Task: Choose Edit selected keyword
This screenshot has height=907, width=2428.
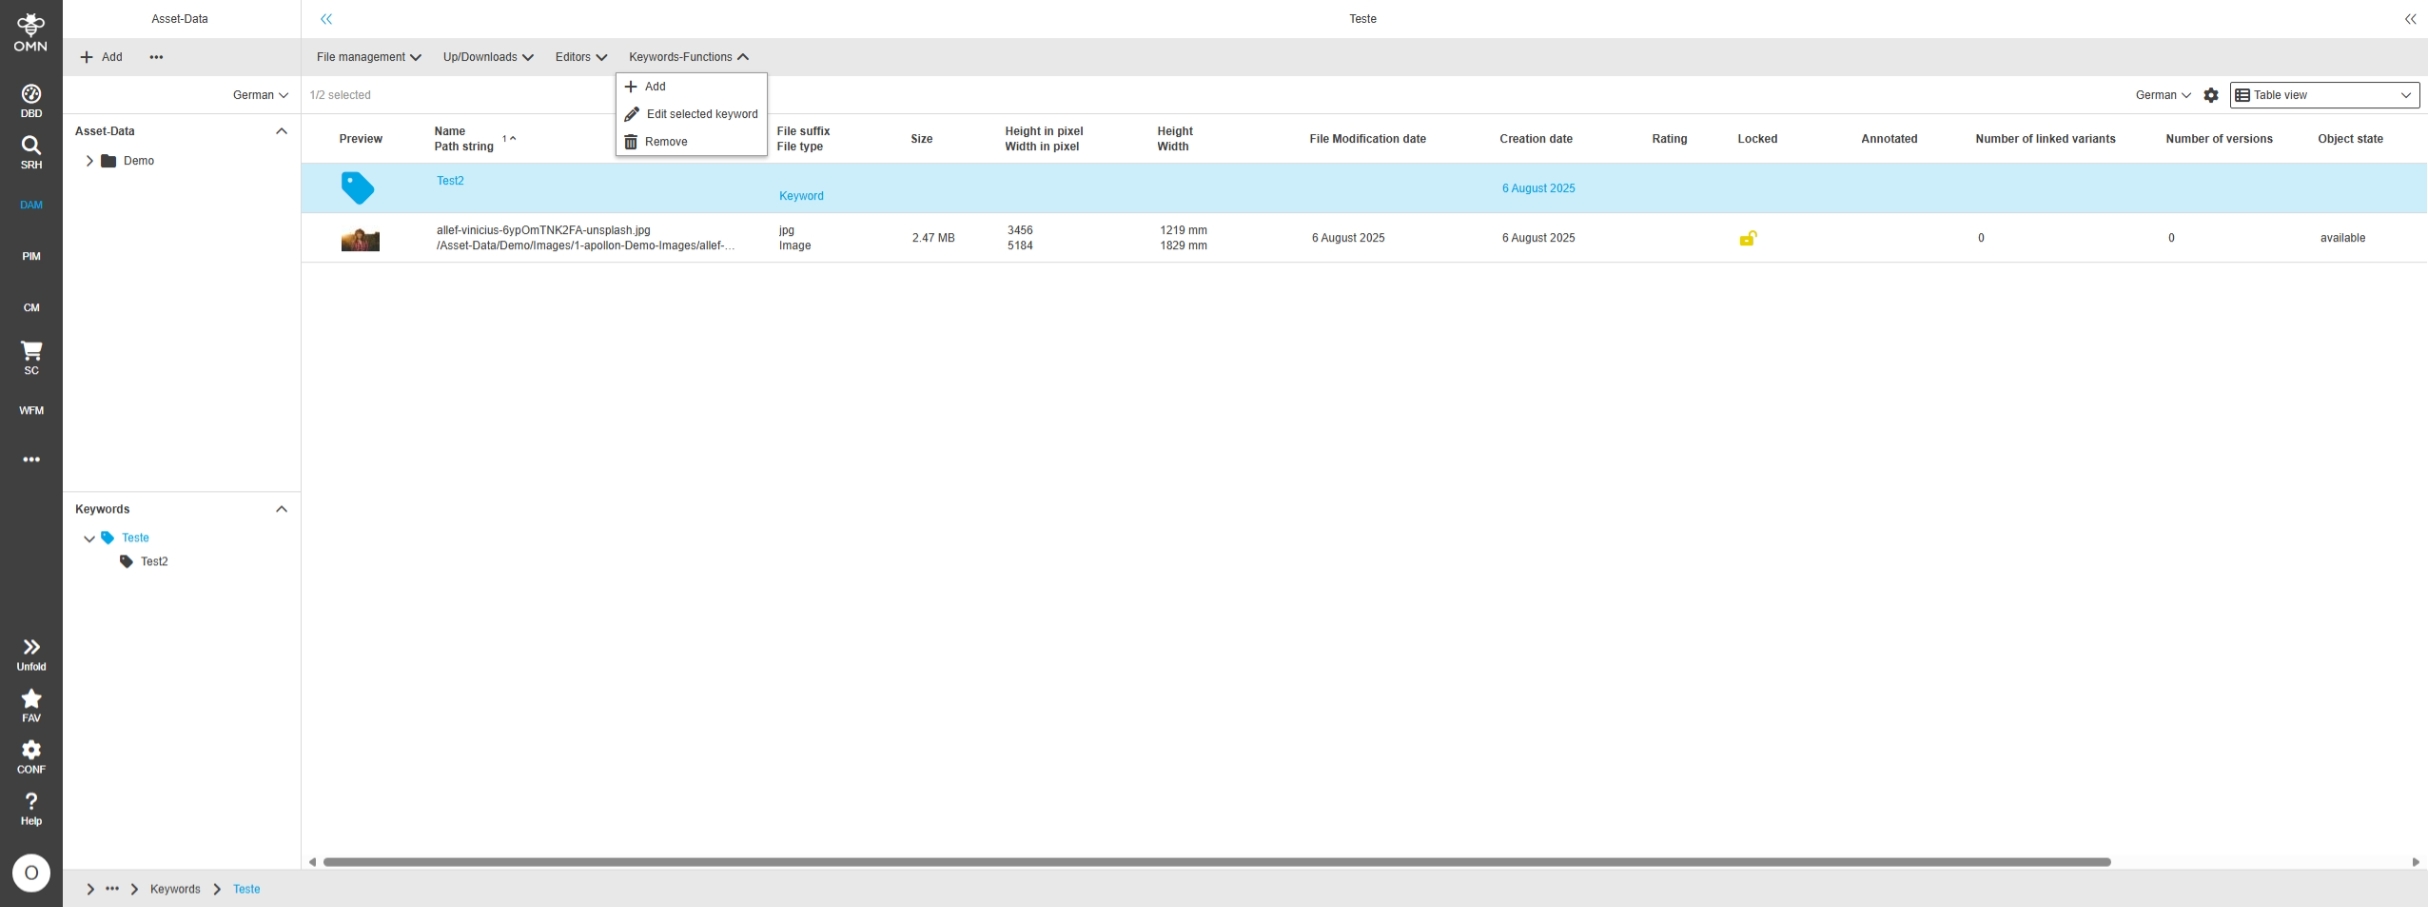Action: coord(691,114)
